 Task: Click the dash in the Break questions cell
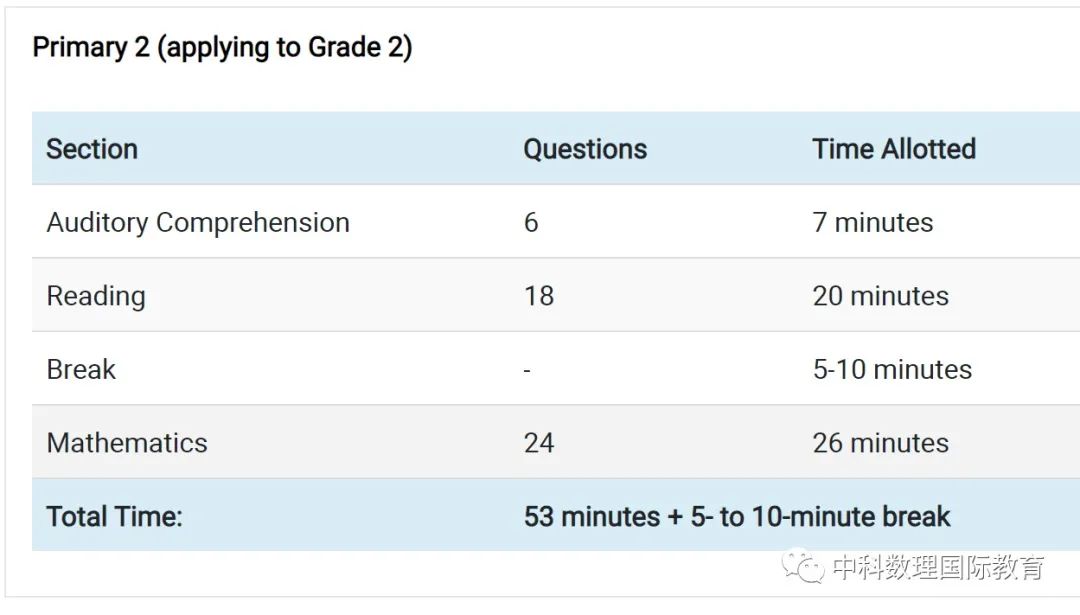tap(527, 371)
